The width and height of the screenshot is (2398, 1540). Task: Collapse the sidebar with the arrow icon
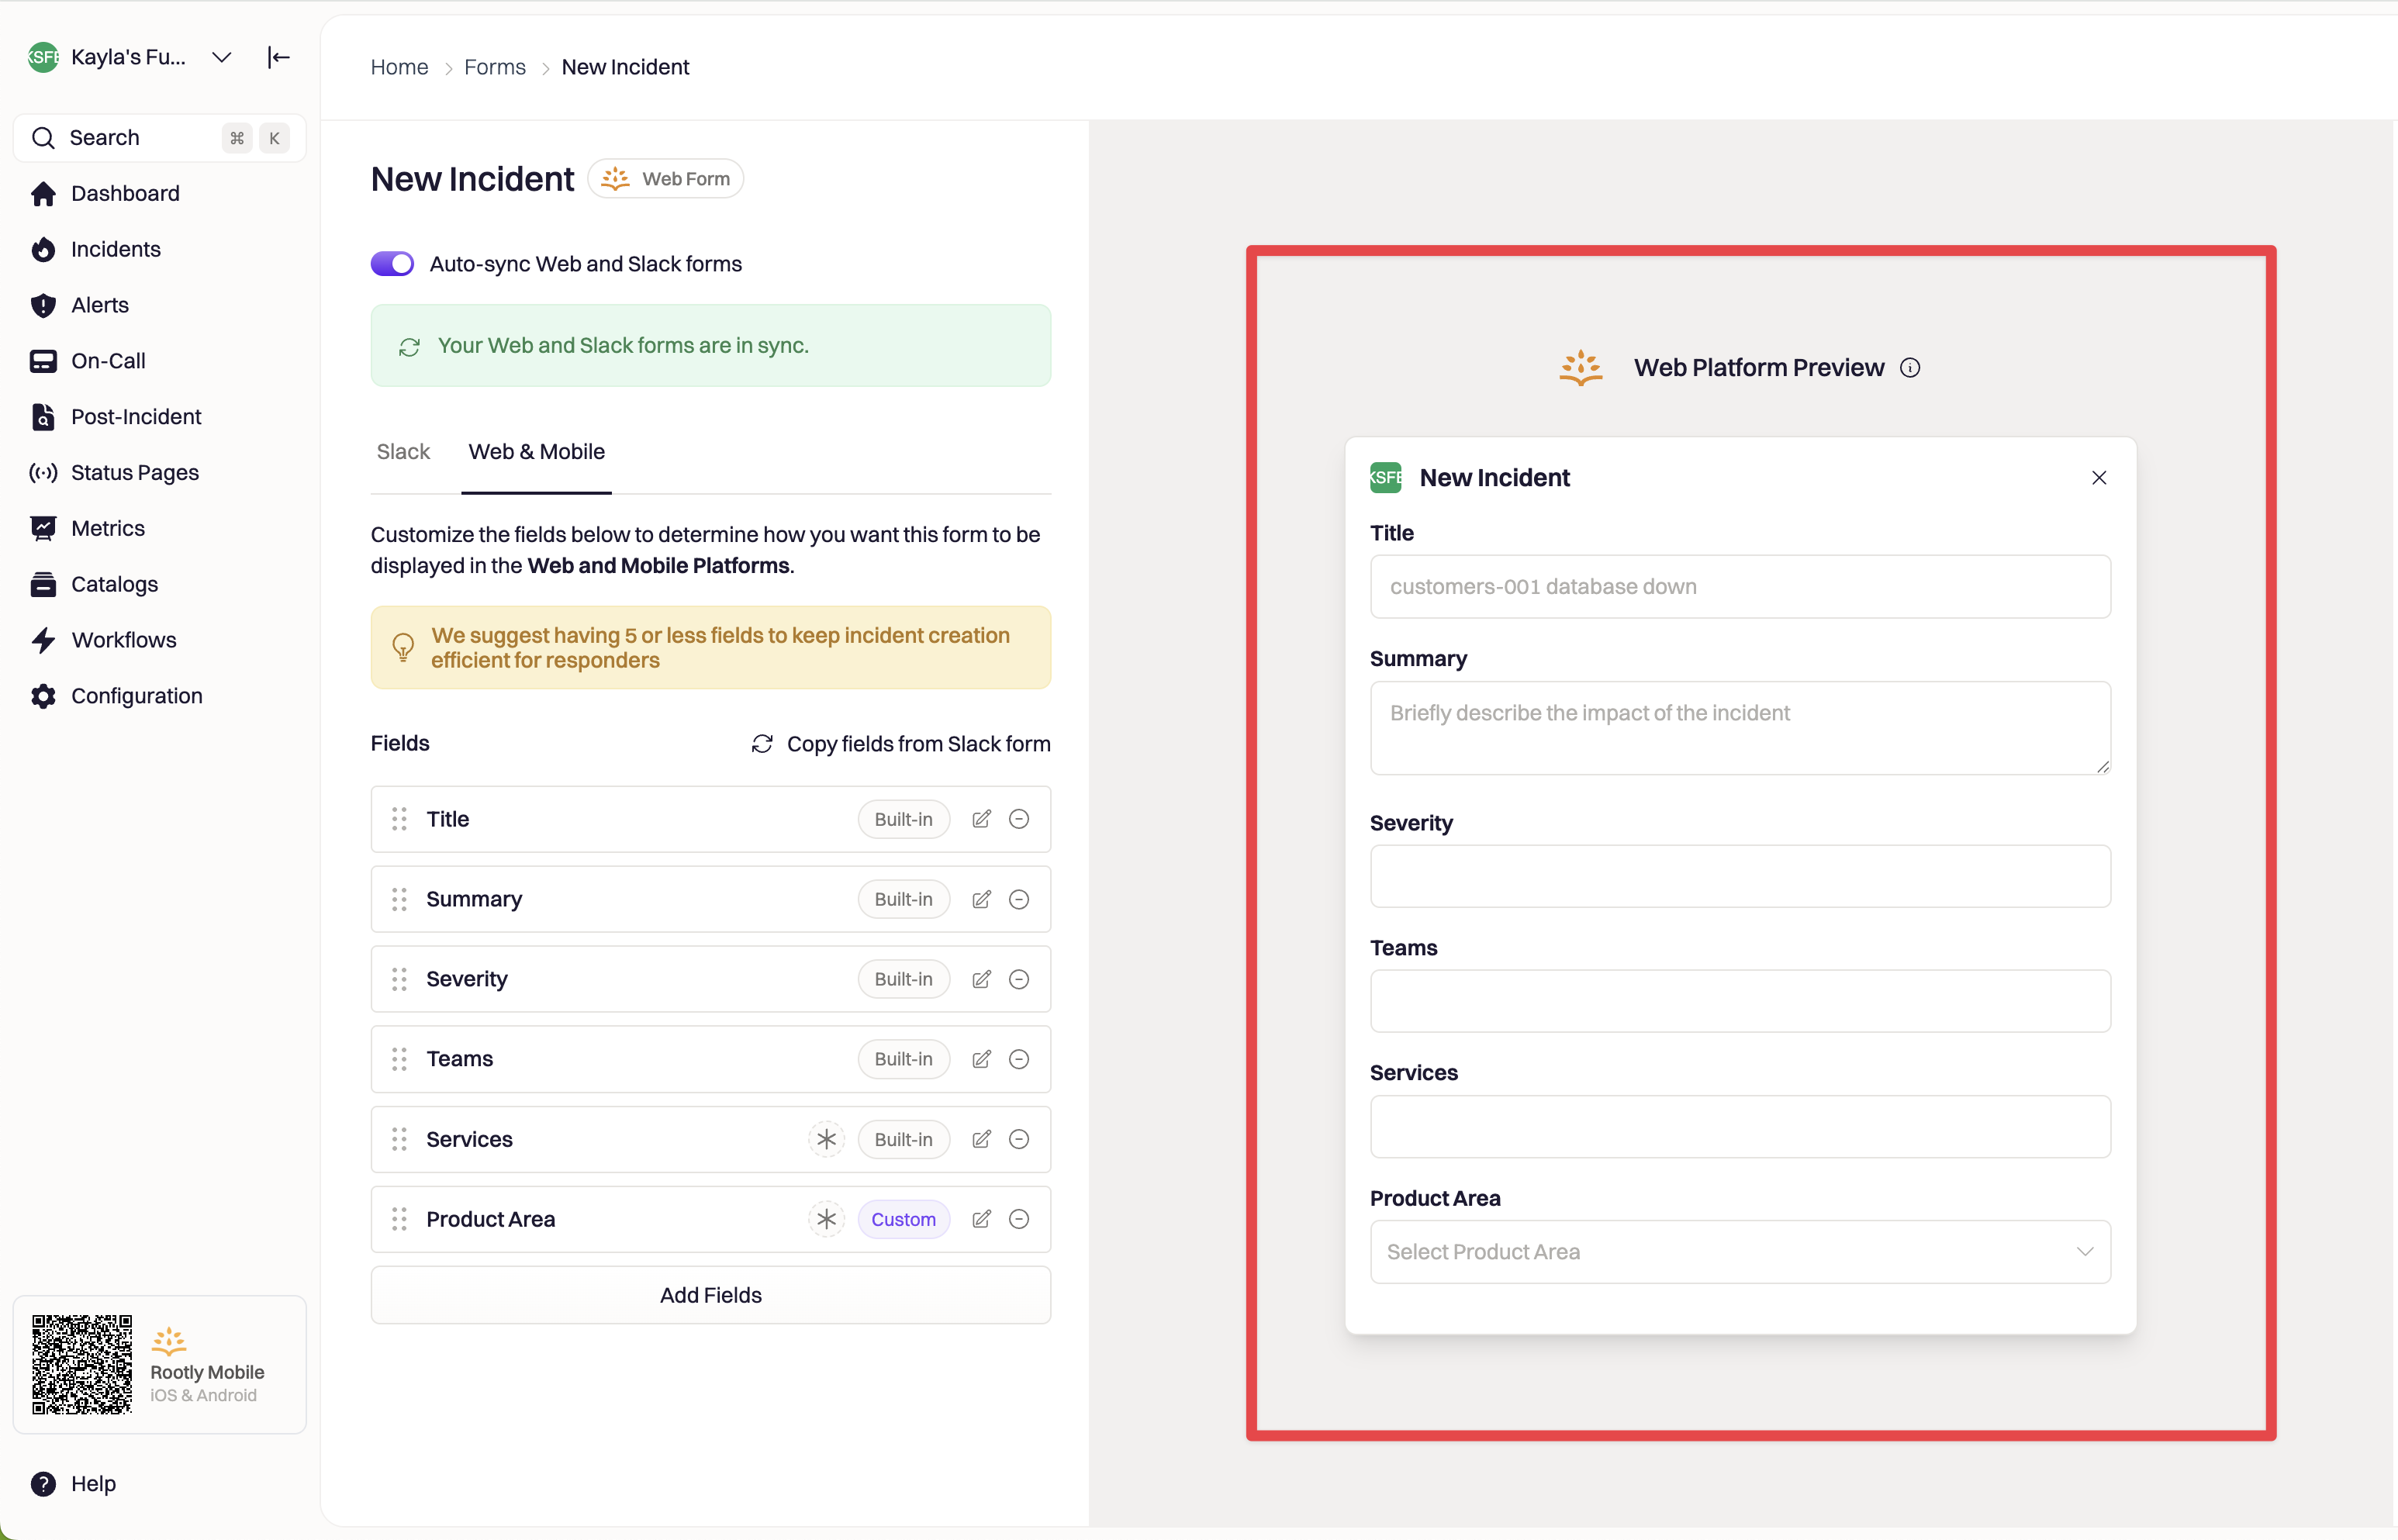pyautogui.click(x=278, y=58)
